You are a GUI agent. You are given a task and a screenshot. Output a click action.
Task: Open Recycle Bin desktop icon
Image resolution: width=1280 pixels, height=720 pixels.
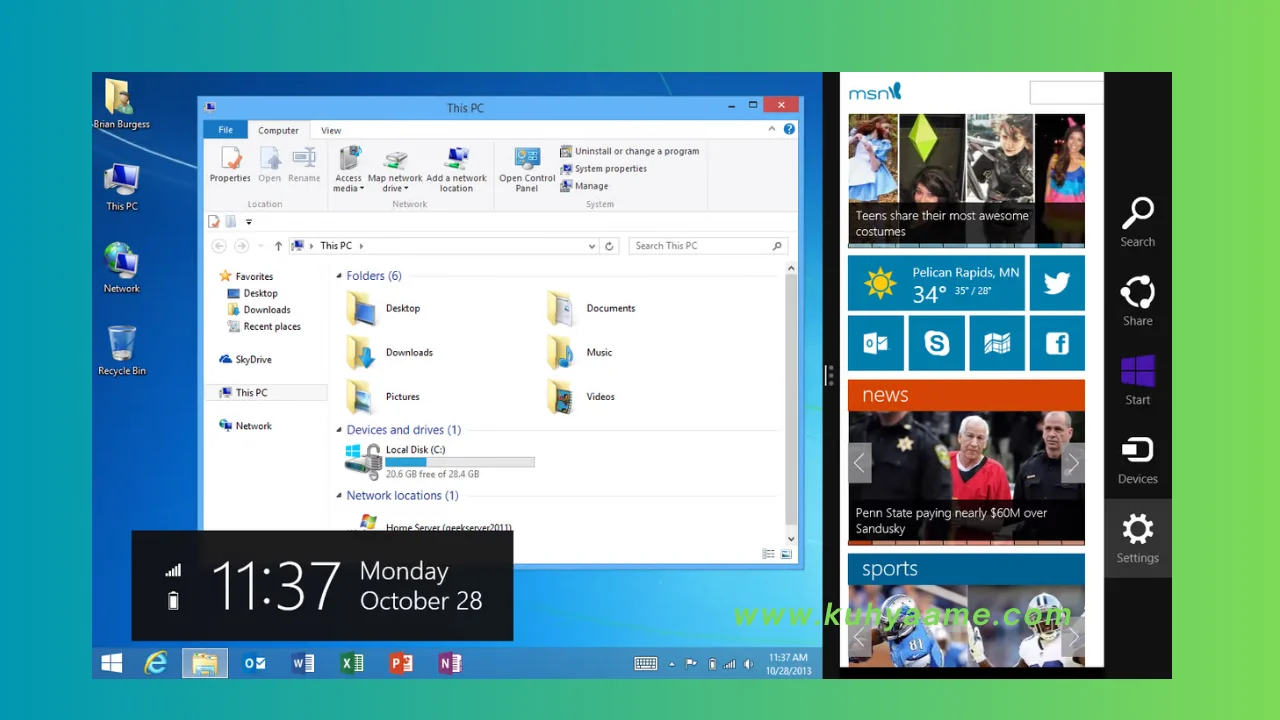click(x=122, y=351)
